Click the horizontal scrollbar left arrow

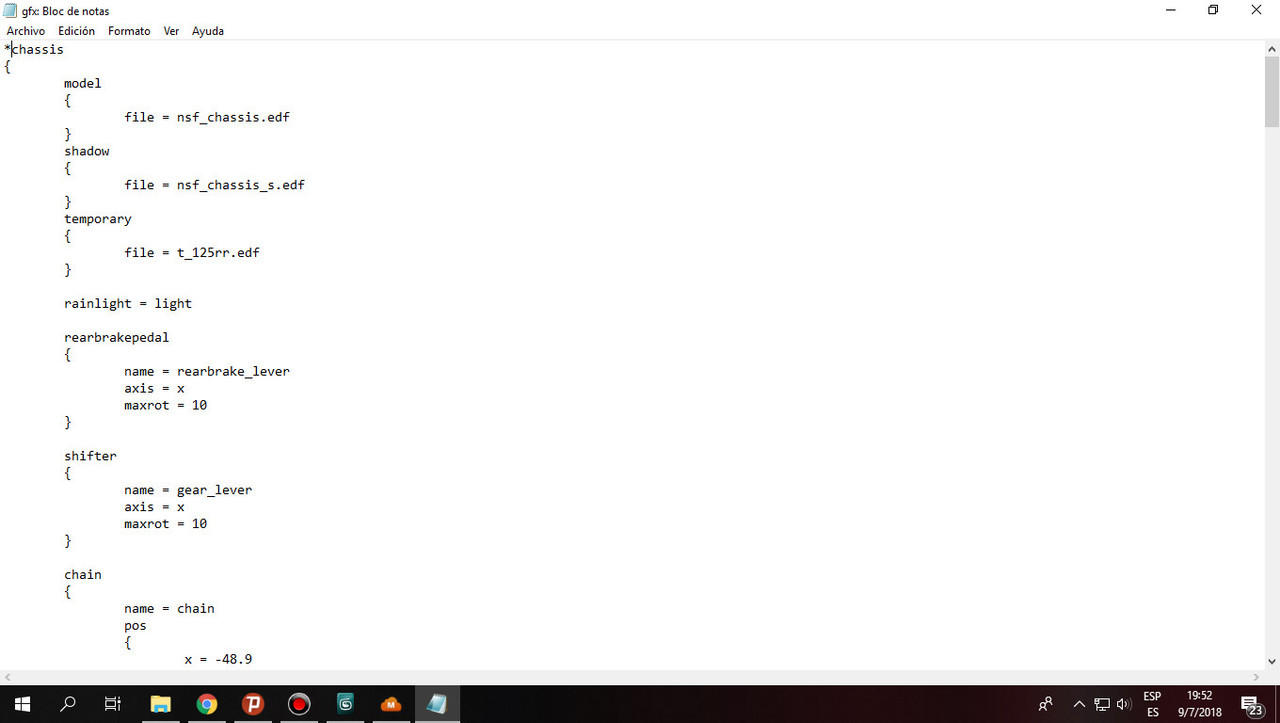click(x=8, y=677)
